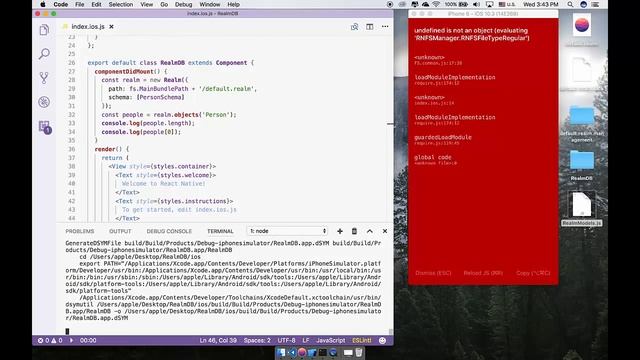640x360 pixels.
Task: Click the feedback smiley icon in status bar
Action: tap(382, 340)
